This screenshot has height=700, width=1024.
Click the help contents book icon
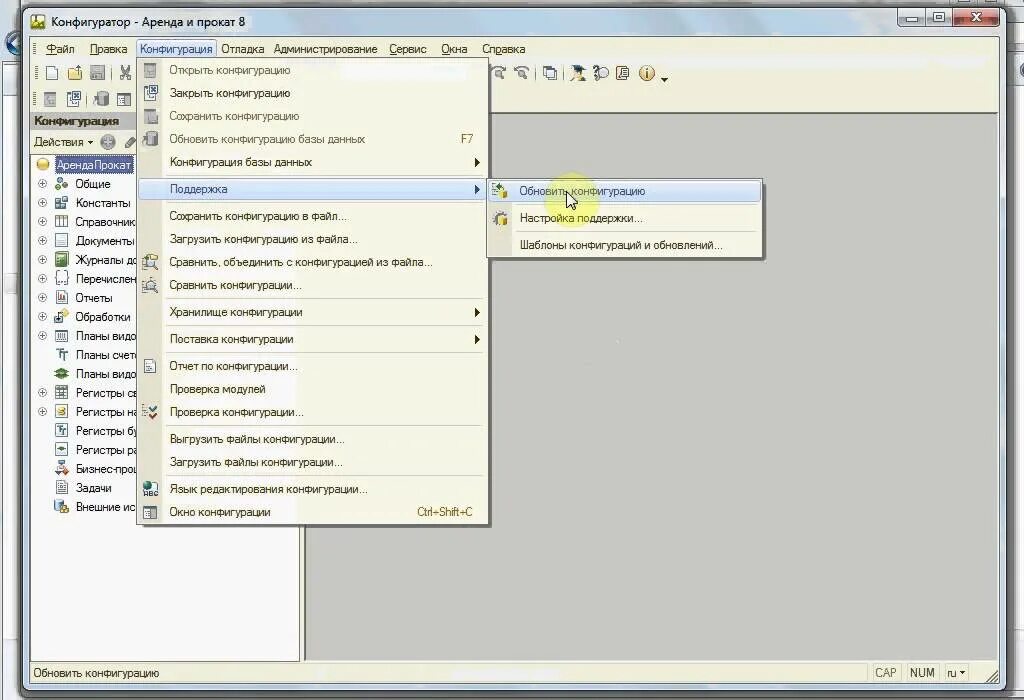[622, 73]
